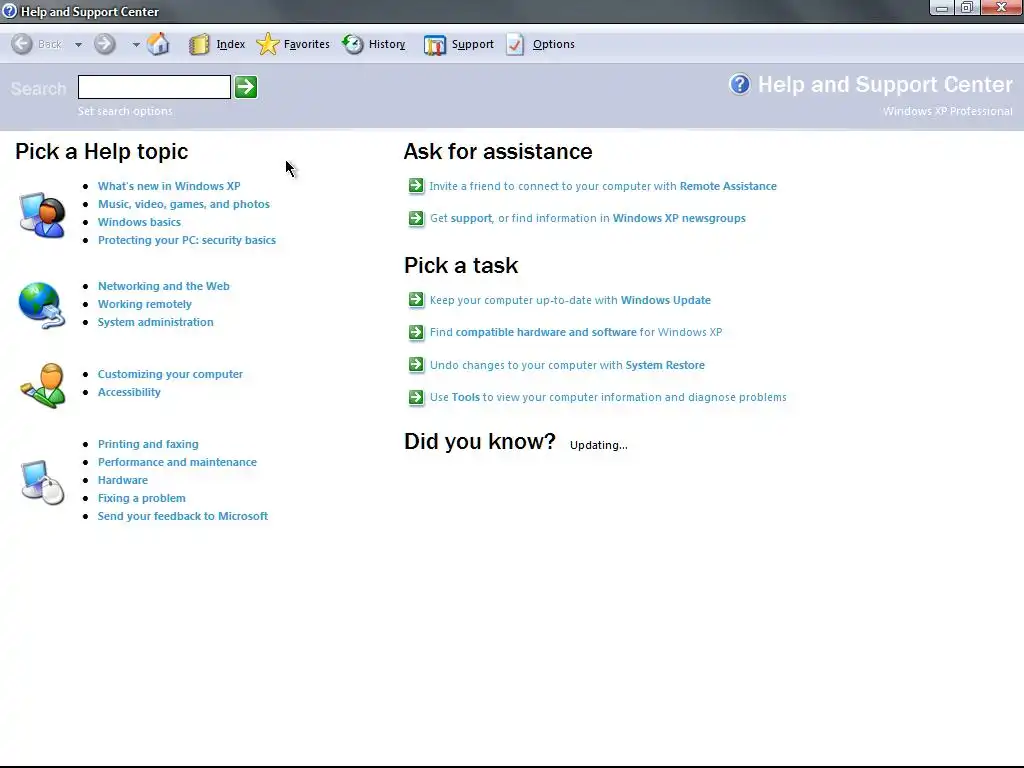Click the person with paintbrush icon

click(42, 385)
